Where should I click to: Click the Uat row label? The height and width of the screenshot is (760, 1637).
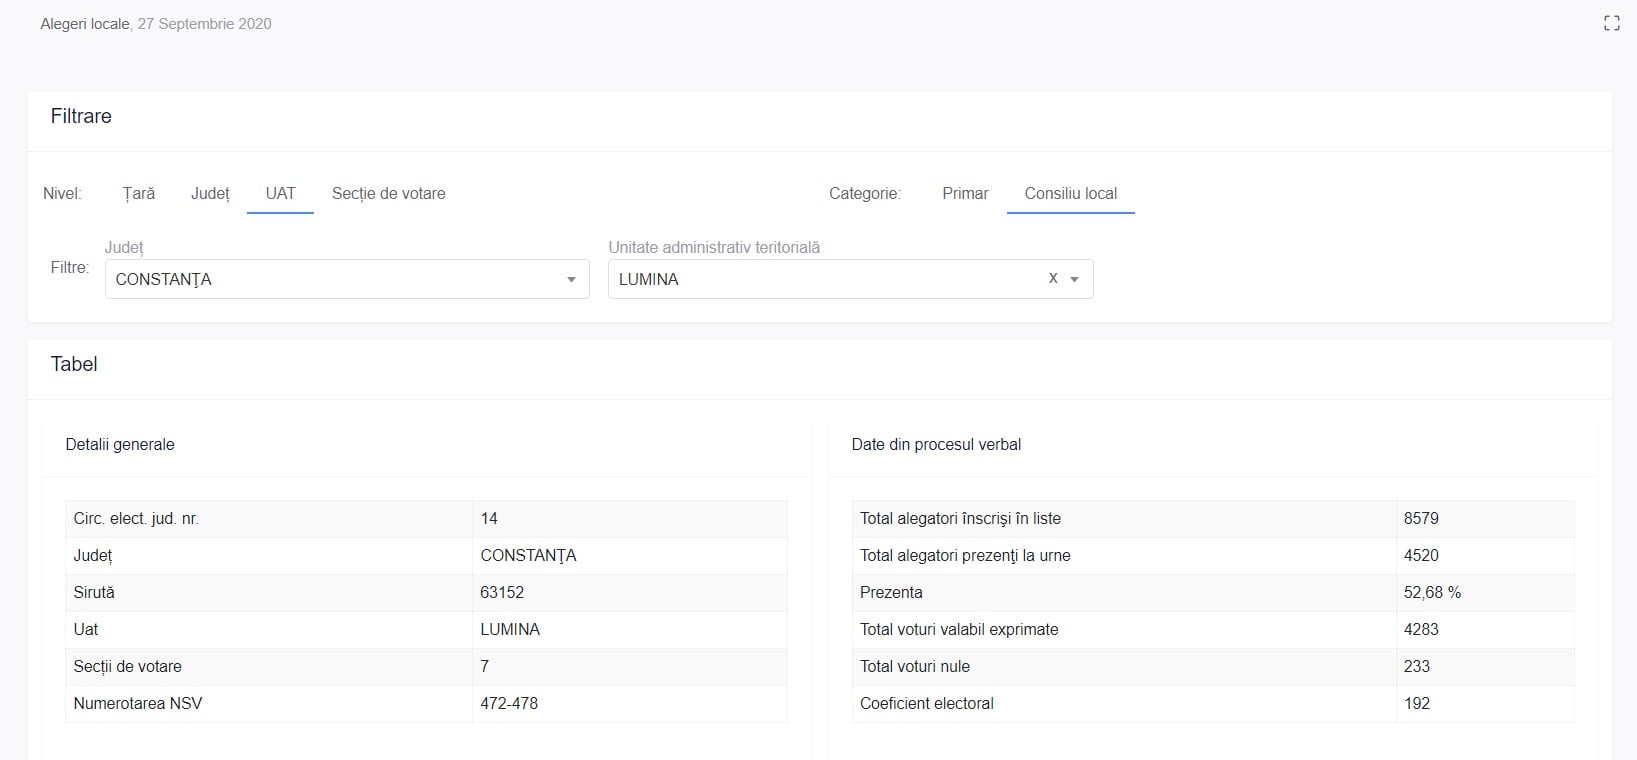click(86, 629)
